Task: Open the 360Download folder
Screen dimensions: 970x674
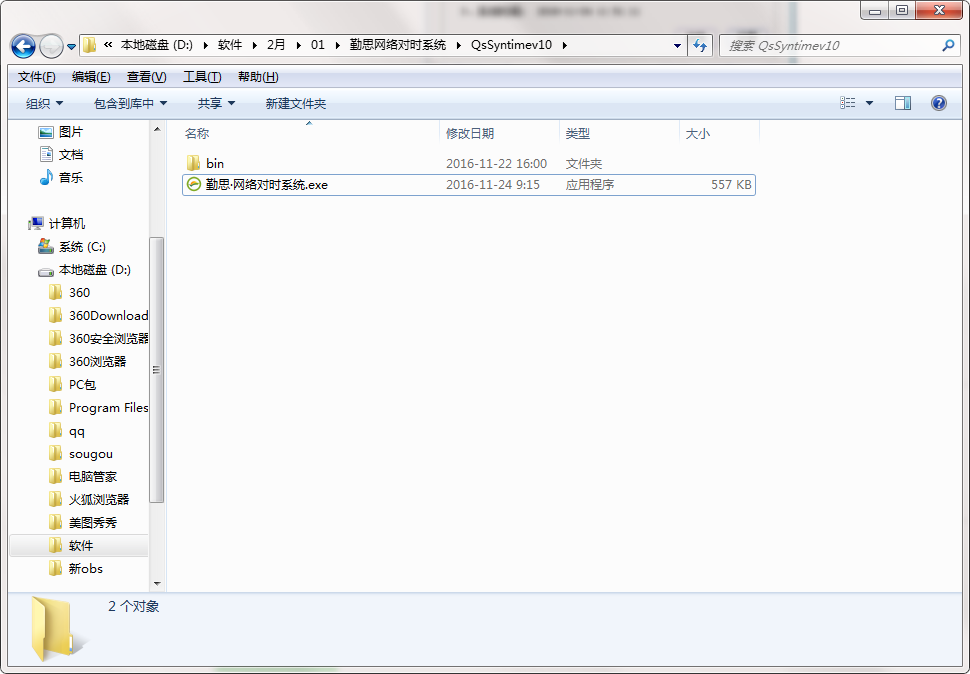Action: click(98, 315)
